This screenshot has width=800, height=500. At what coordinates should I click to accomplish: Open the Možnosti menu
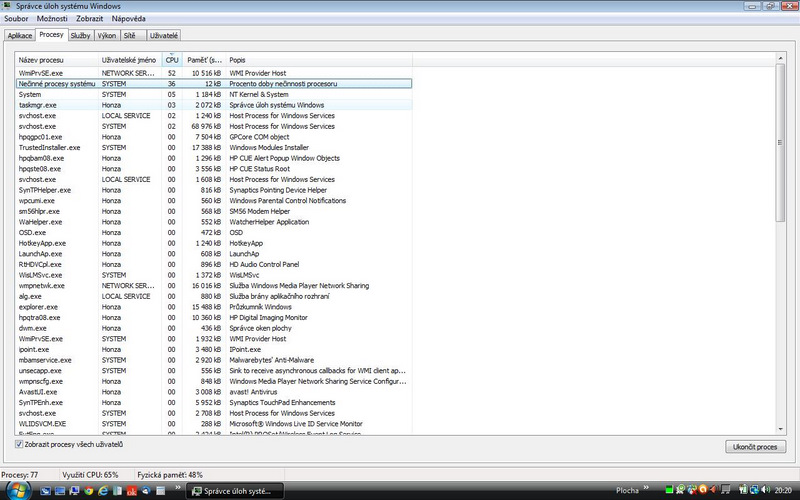point(52,18)
